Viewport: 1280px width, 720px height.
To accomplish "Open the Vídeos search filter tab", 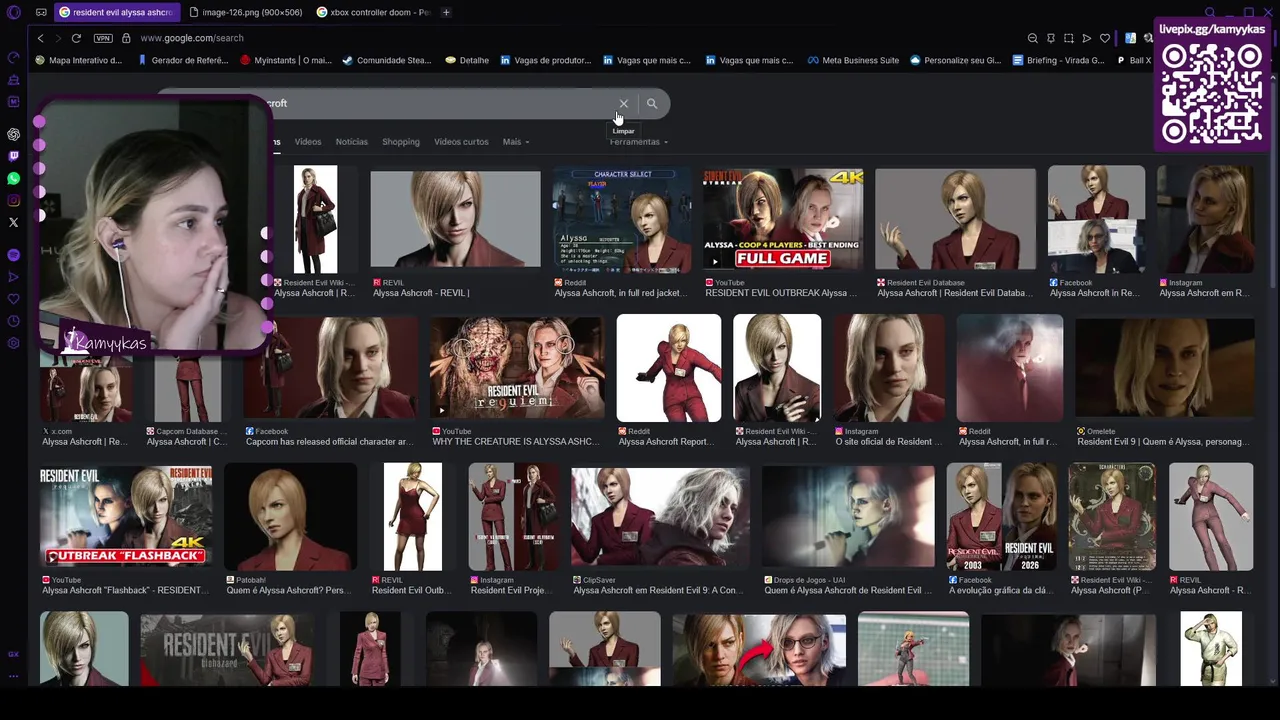I will pyautogui.click(x=308, y=142).
